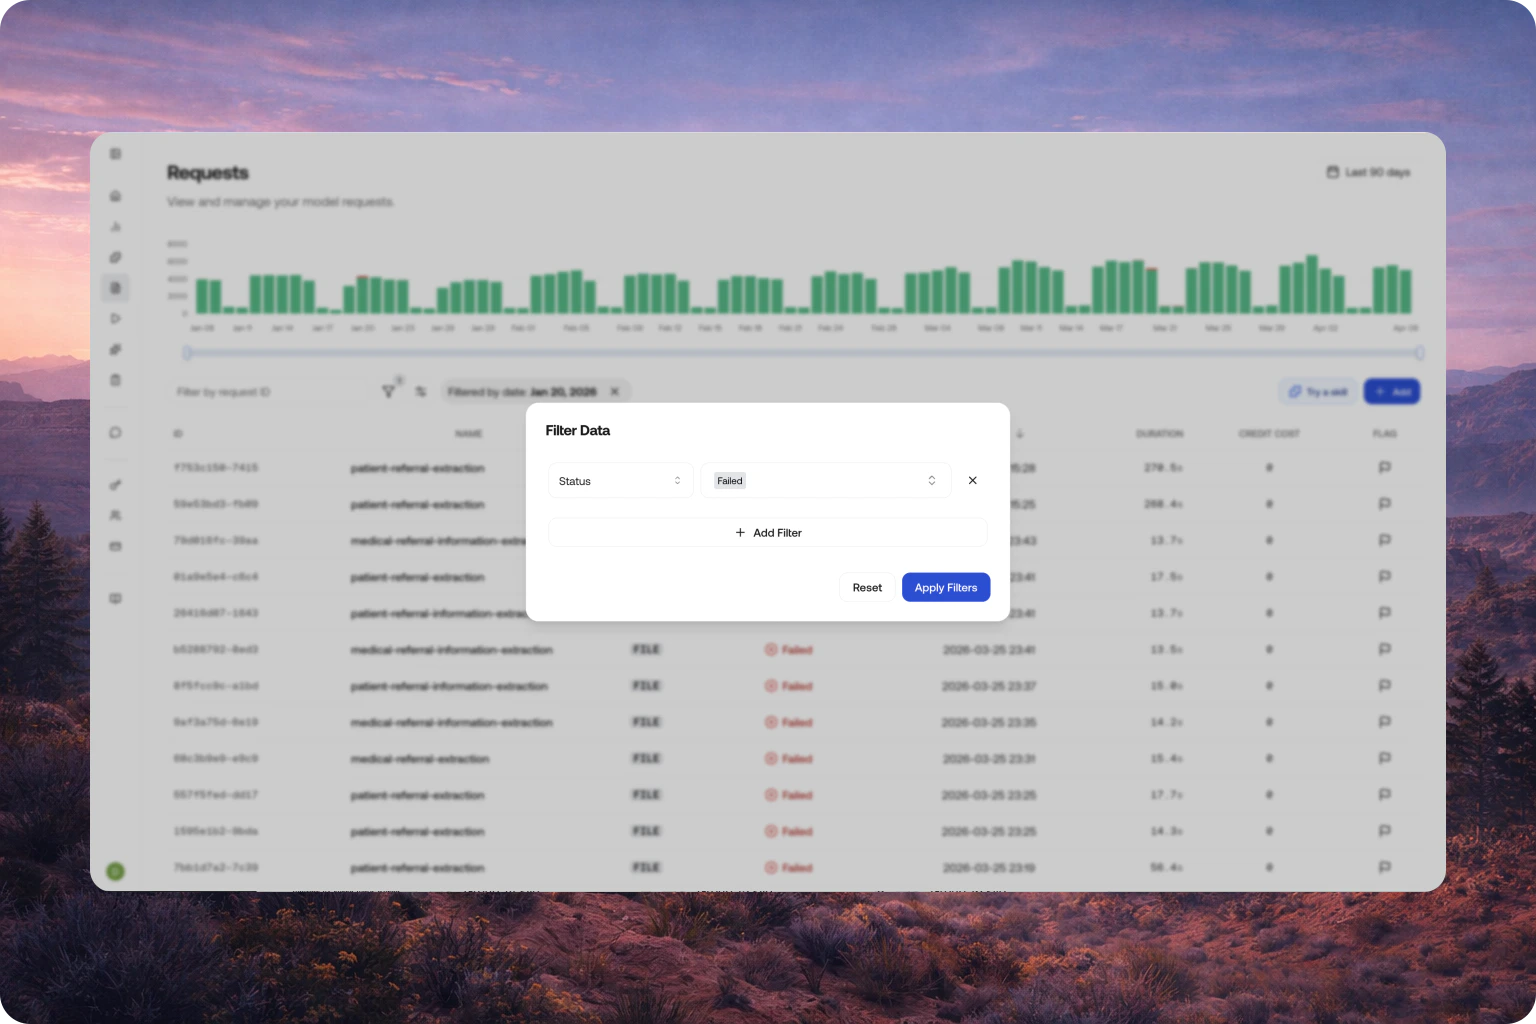Open the Last 90 days date picker
Image resolution: width=1536 pixels, height=1024 pixels.
[1369, 173]
